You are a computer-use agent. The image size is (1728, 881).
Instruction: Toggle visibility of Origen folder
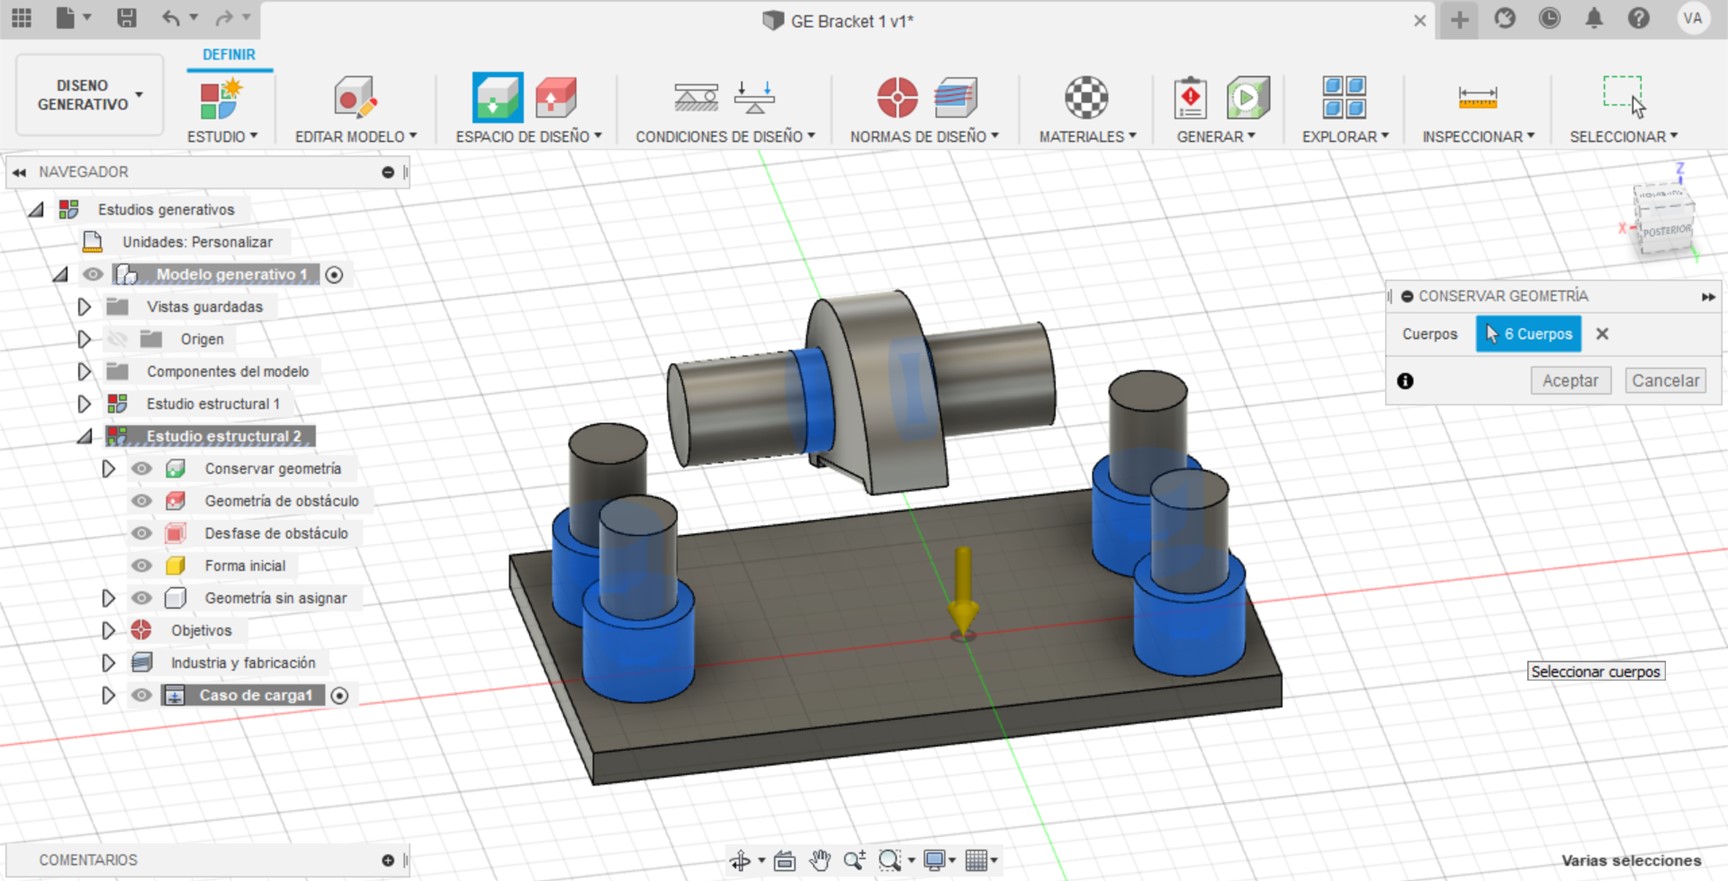click(x=118, y=339)
